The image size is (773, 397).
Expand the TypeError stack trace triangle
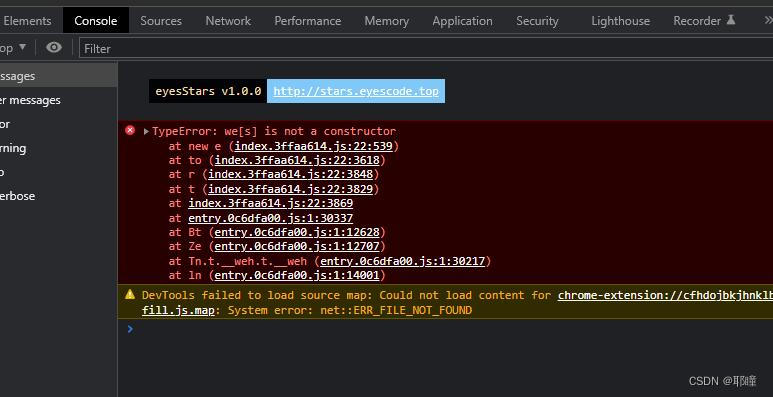point(146,131)
